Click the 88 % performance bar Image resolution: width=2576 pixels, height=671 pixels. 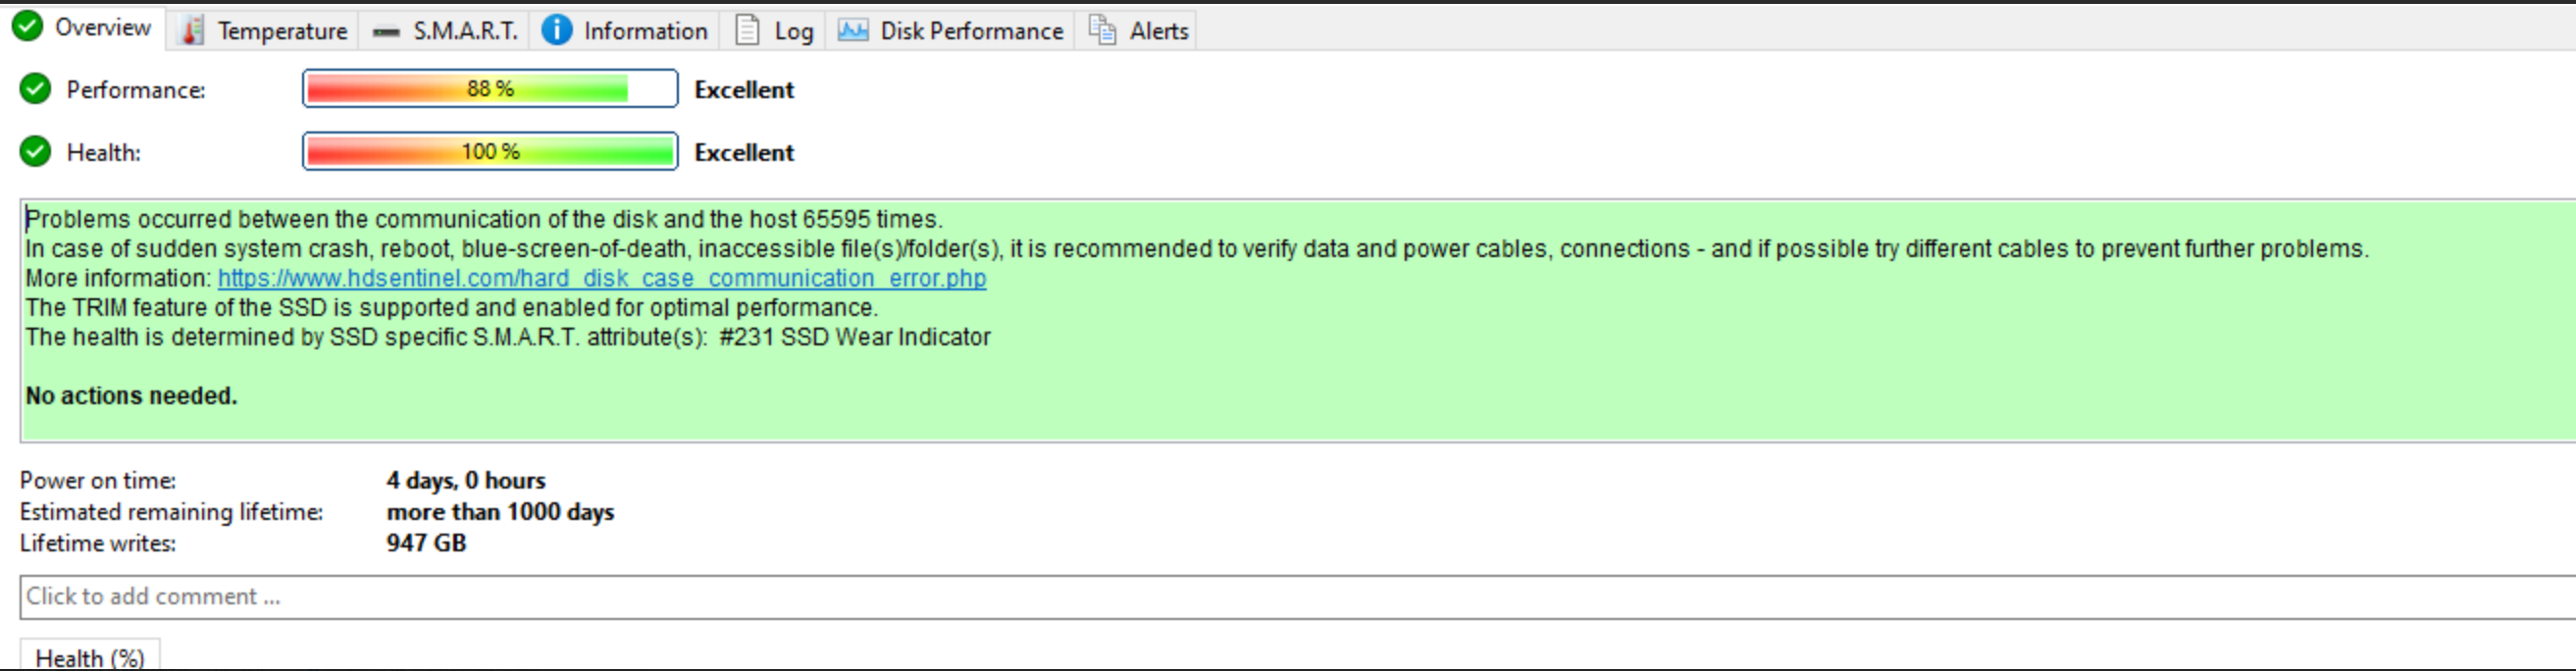pos(490,88)
